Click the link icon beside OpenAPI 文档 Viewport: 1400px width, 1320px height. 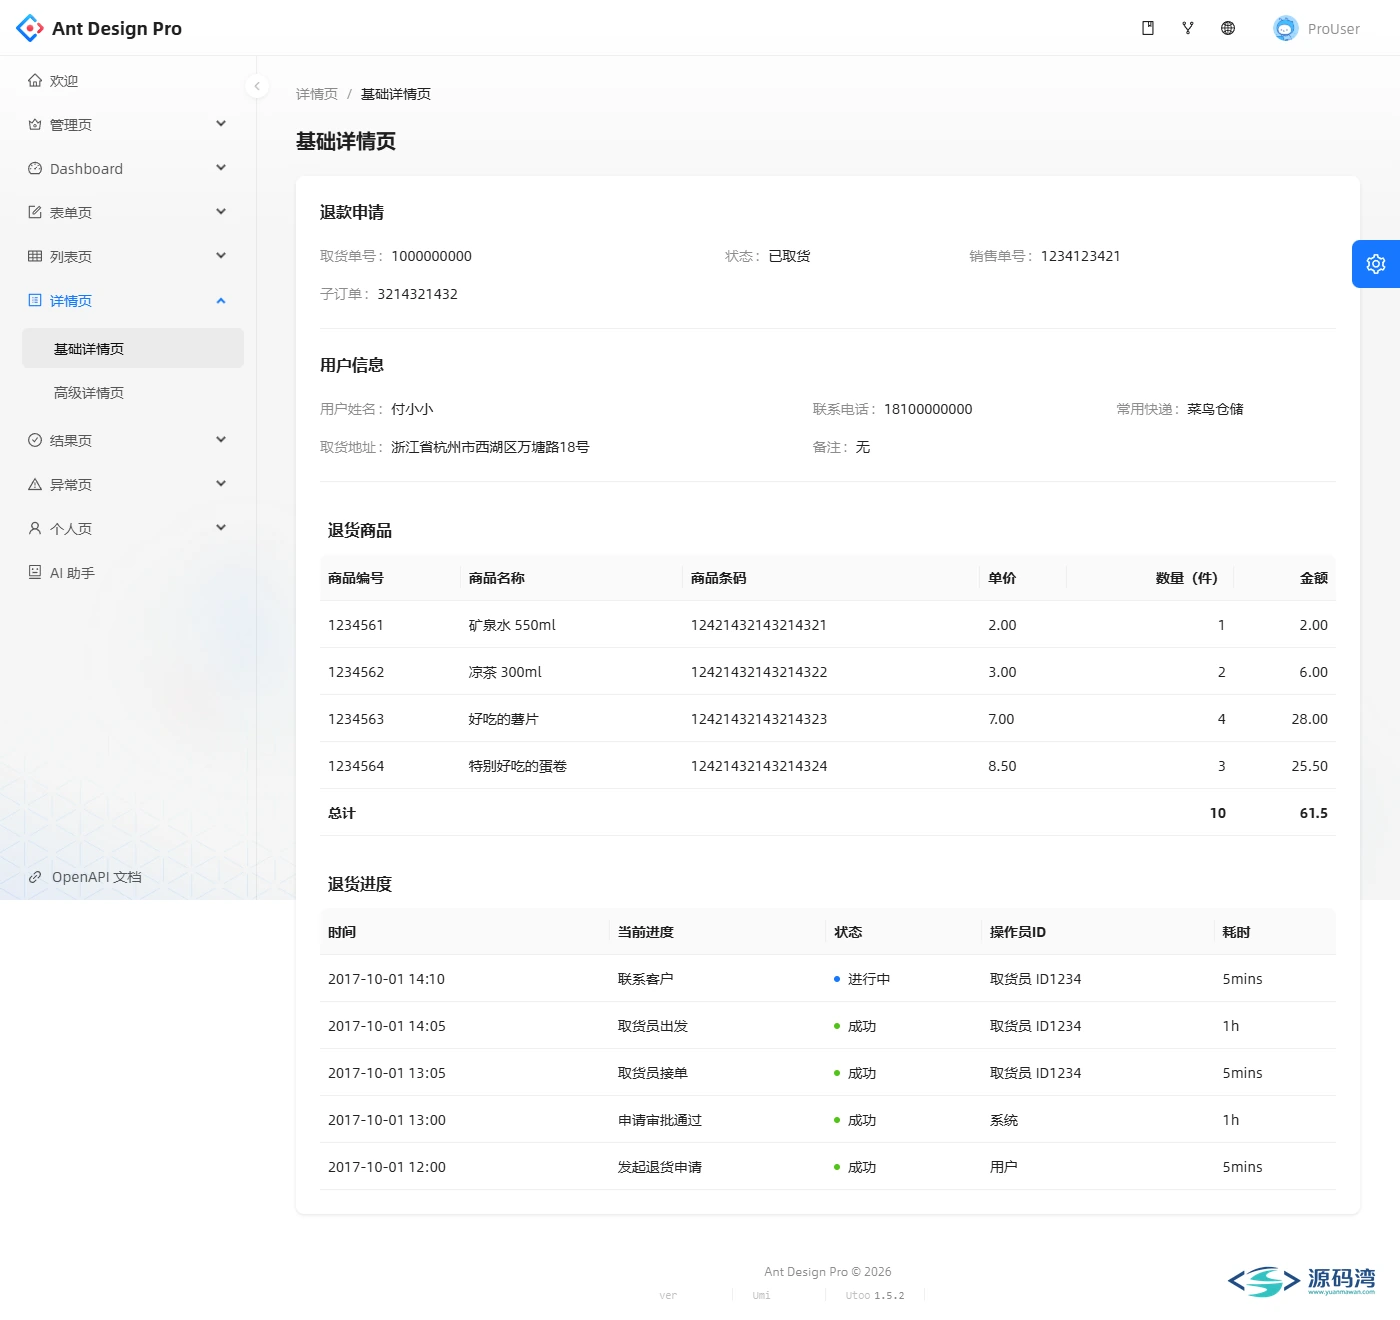35,877
